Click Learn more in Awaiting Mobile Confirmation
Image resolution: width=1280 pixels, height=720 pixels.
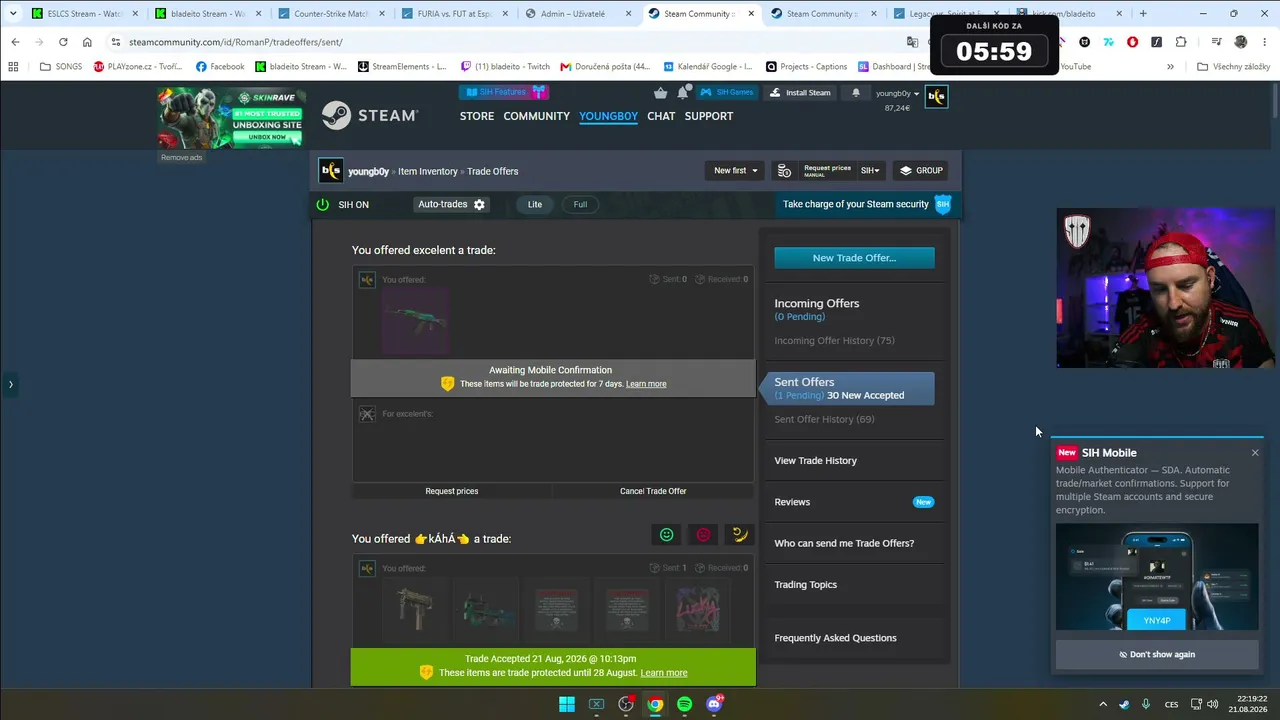point(646,384)
